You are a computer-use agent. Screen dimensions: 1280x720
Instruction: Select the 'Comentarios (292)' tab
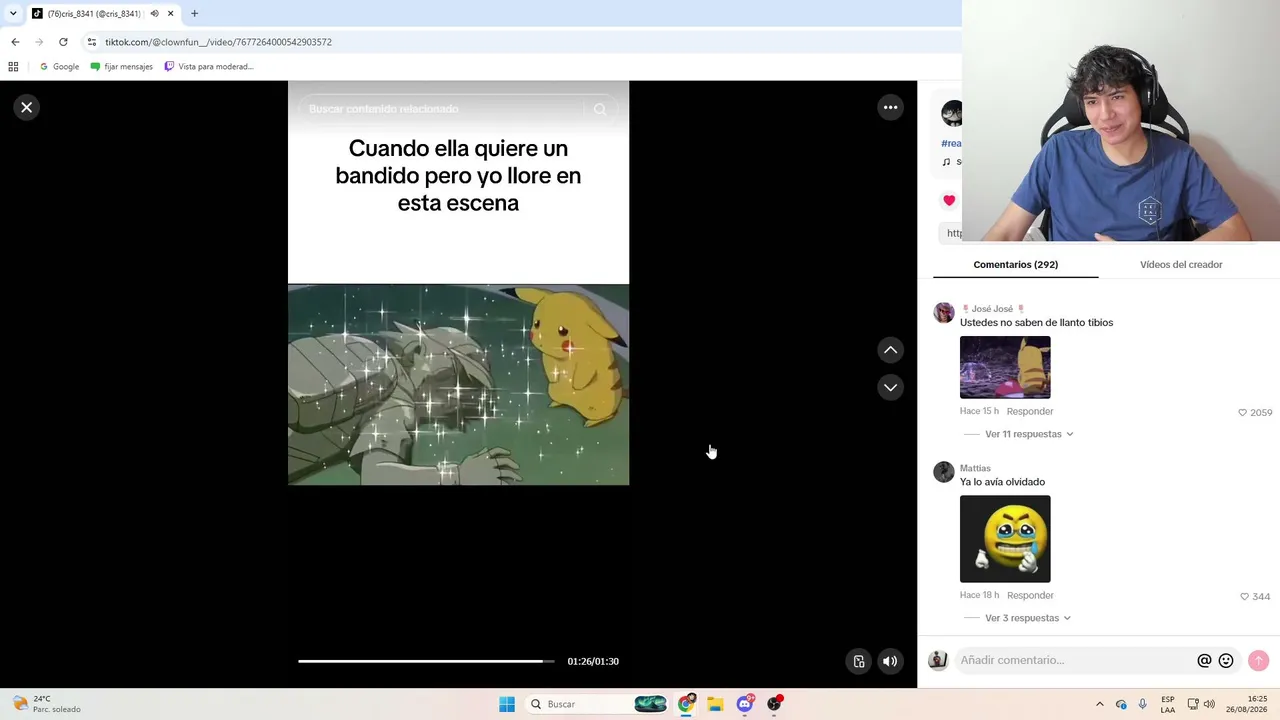coord(1015,265)
